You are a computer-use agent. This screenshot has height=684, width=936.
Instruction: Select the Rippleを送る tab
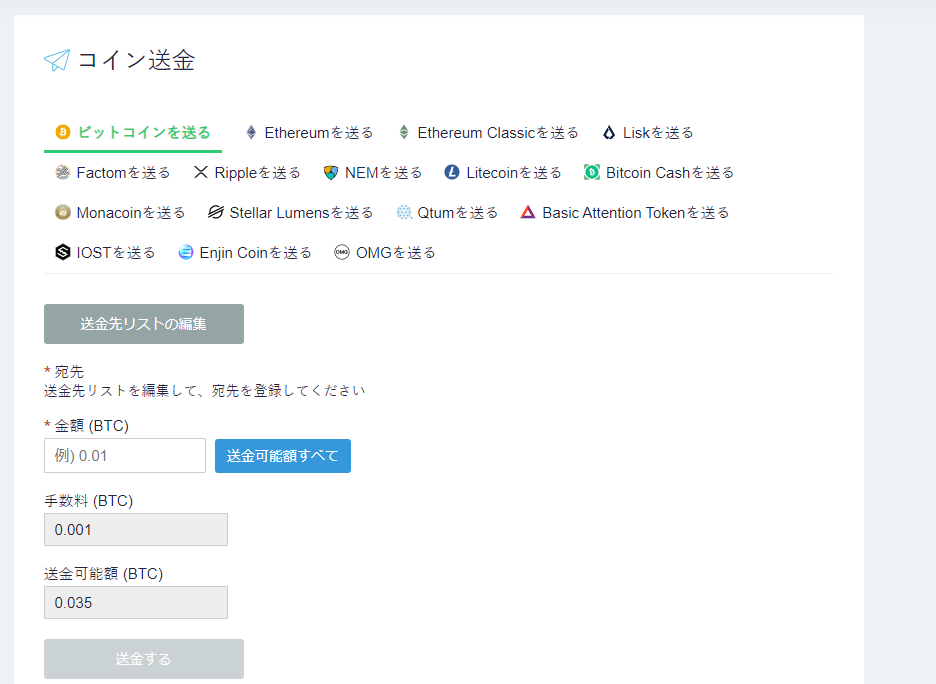coord(247,172)
